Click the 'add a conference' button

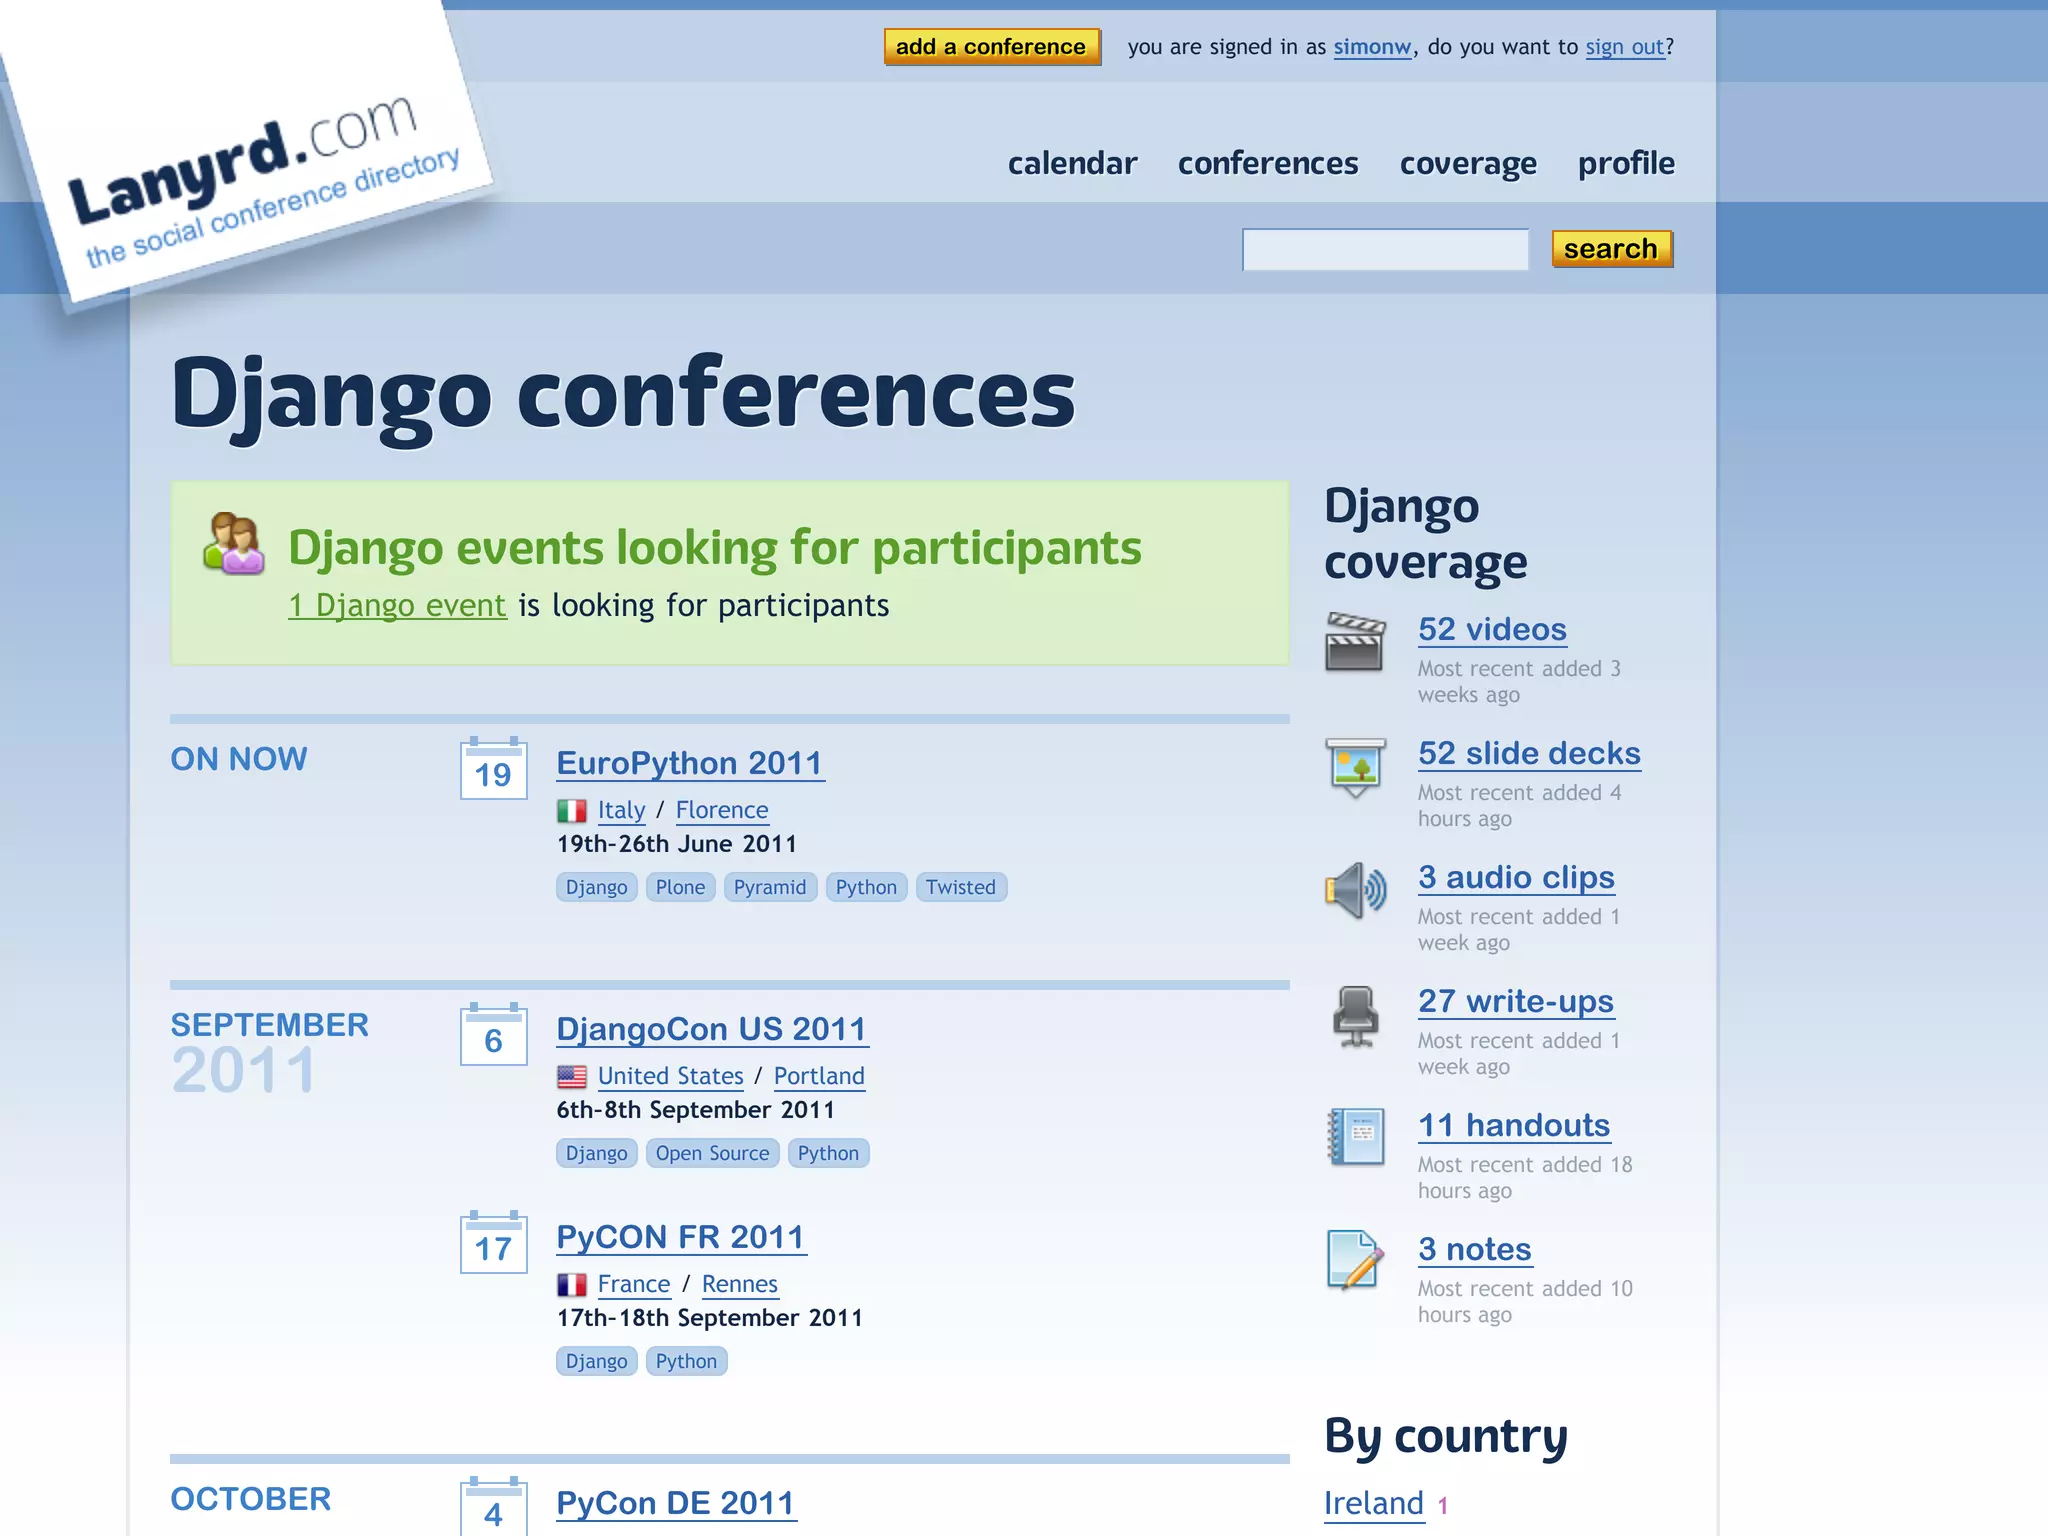pyautogui.click(x=992, y=47)
